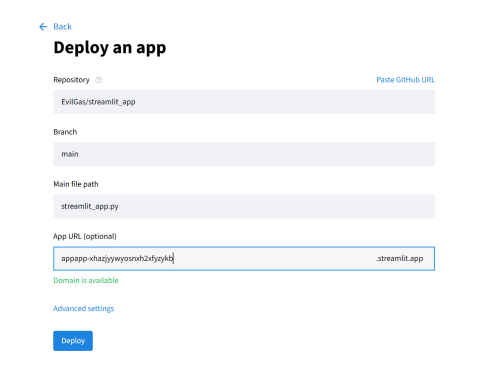Select the Main file path input
This screenshot has height=378, width=500.
[x=244, y=206]
